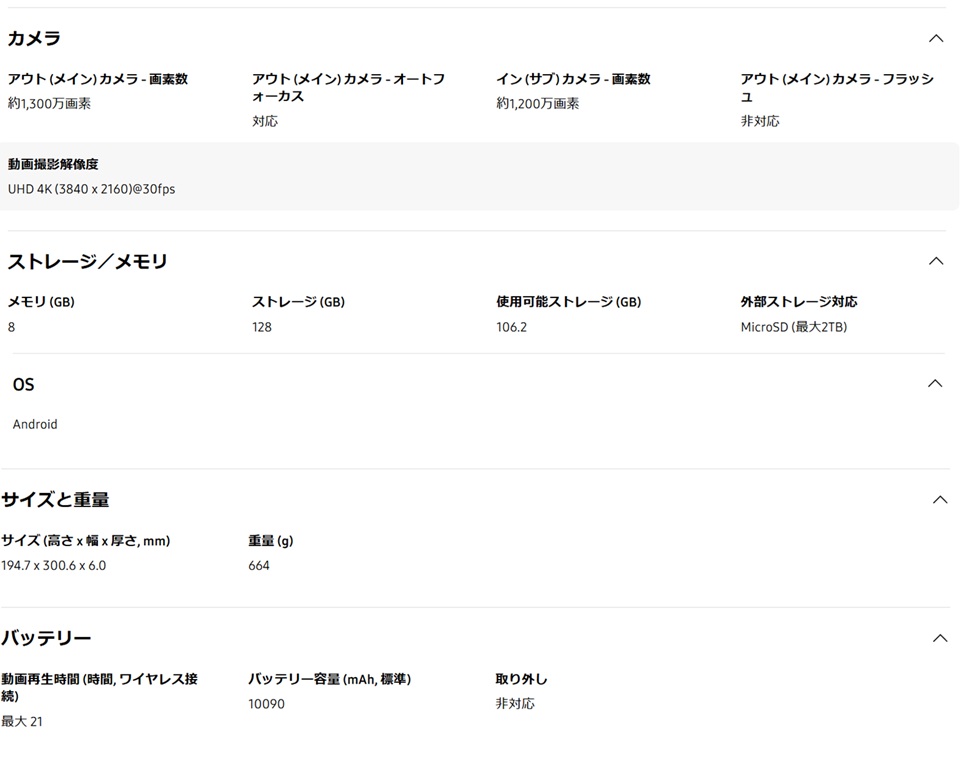
Task: Click the chevron beside the OS section
Action: point(935,384)
